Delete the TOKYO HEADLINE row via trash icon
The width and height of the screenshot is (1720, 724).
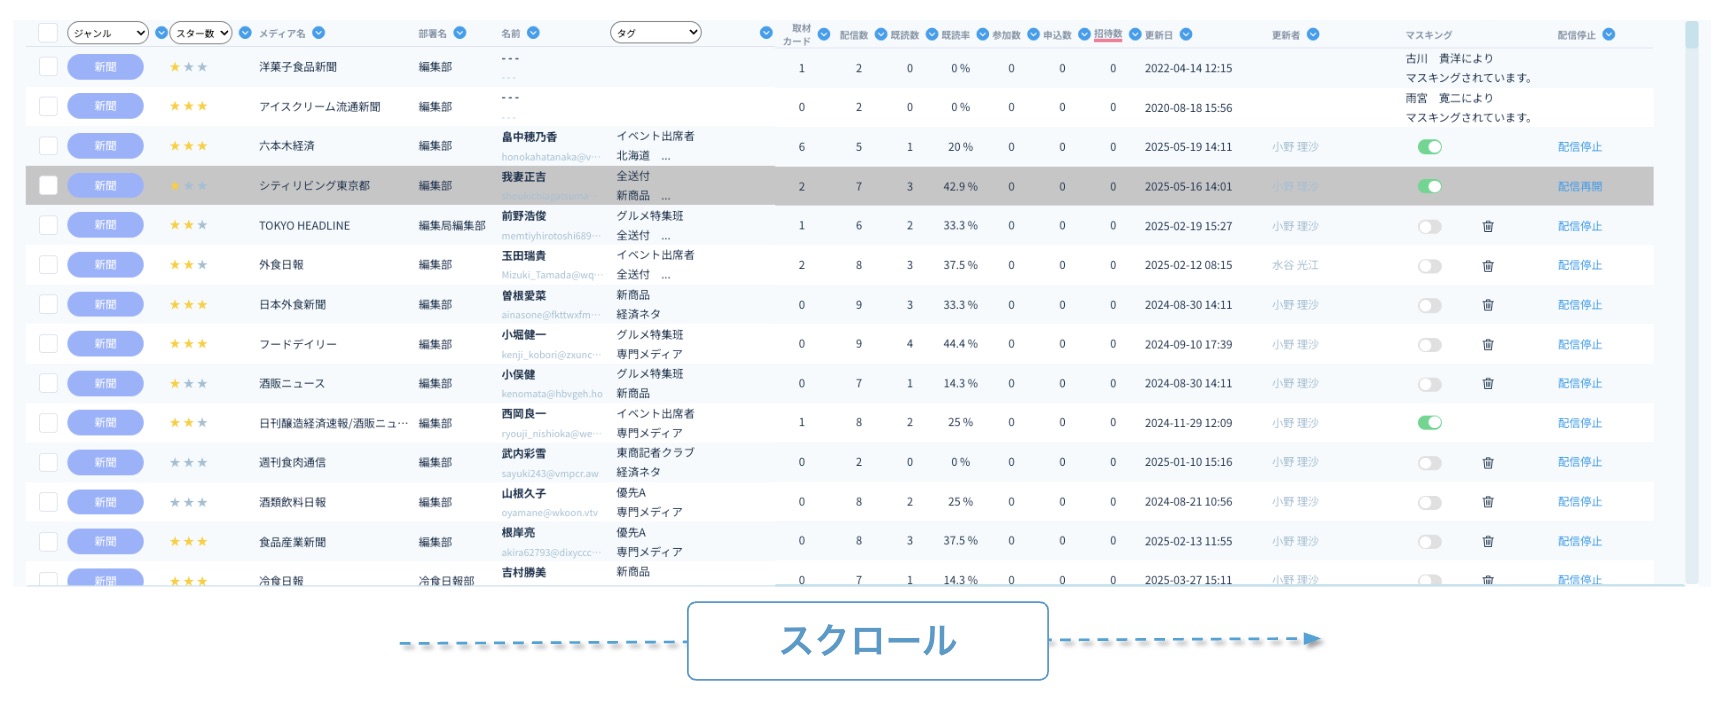(1488, 226)
